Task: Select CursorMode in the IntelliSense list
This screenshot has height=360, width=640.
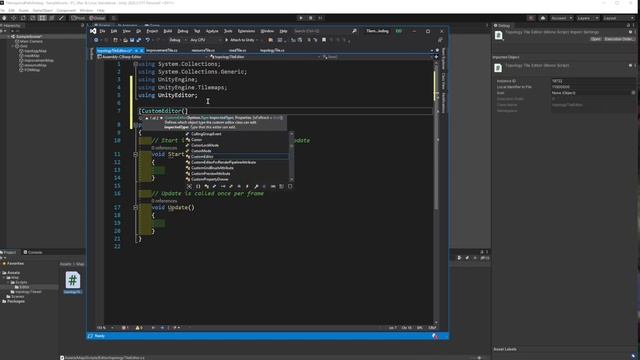Action: 237,151
